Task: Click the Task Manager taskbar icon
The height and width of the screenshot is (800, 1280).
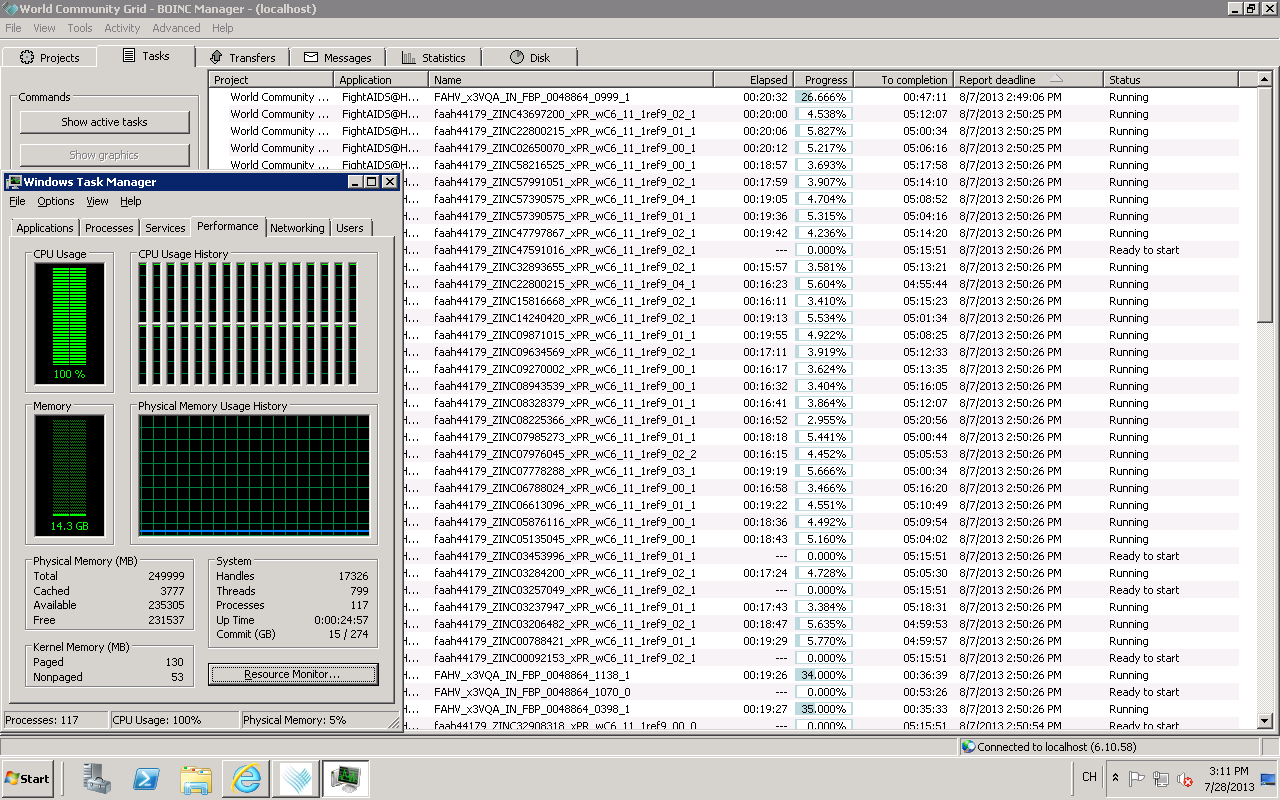Action: coord(347,778)
